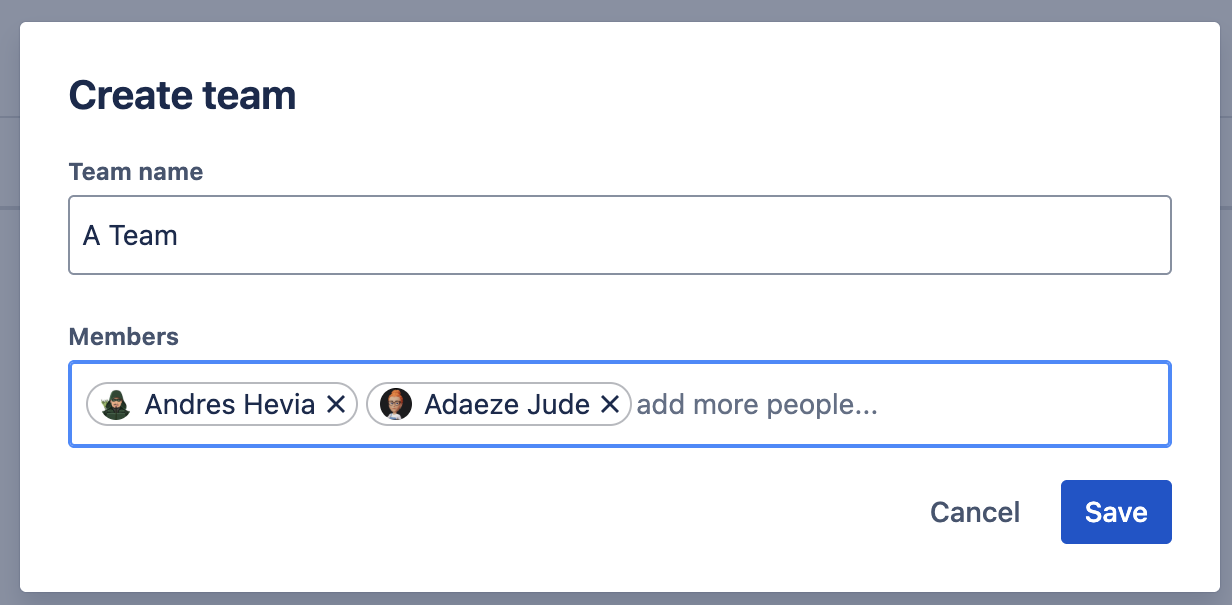
Task: Click blank dialog area right of 'Create team' title
Action: pos(750,96)
